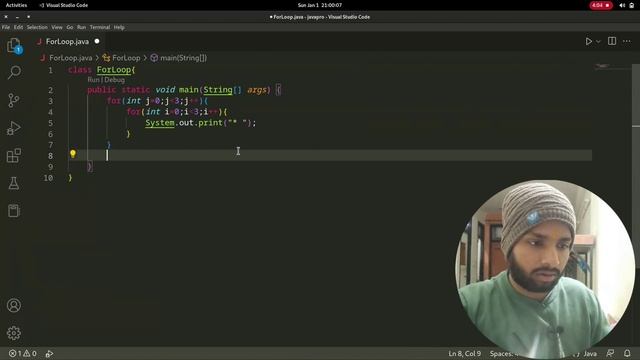Click the Java language mode indicator
This screenshot has width=640, height=360.
click(589, 353)
